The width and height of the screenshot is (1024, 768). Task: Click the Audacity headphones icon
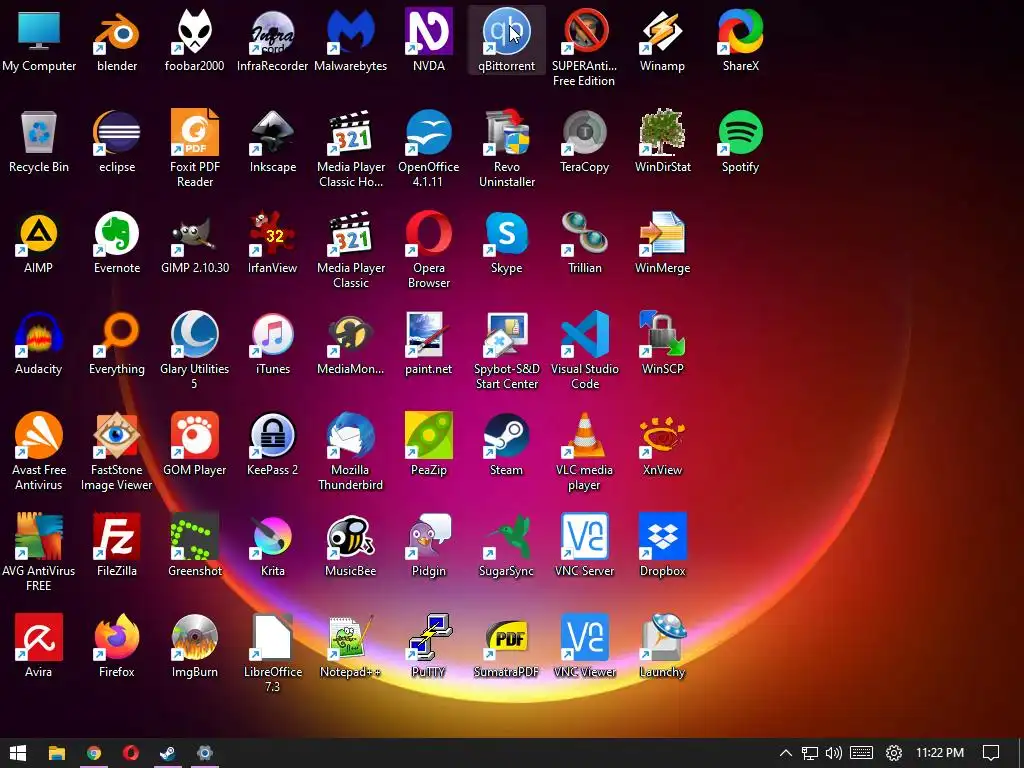click(x=39, y=335)
